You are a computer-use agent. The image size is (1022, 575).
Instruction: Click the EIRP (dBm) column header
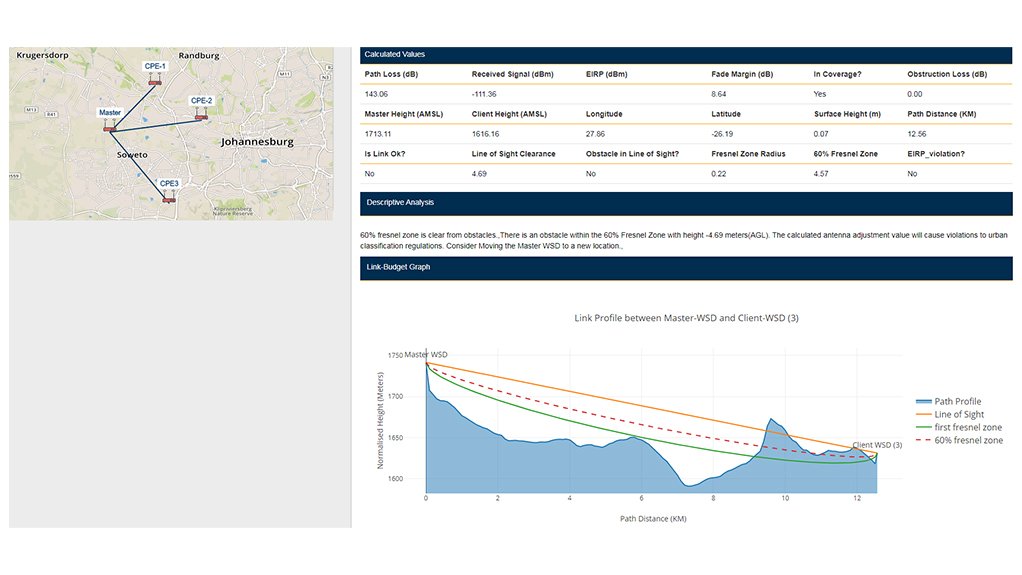coord(606,74)
